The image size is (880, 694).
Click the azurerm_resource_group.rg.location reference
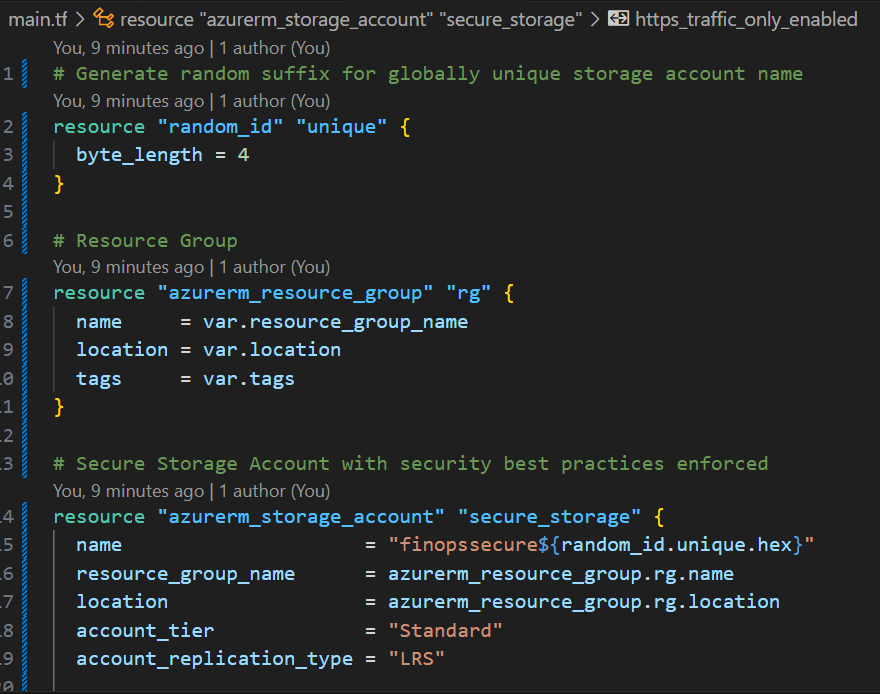[x=584, y=602]
